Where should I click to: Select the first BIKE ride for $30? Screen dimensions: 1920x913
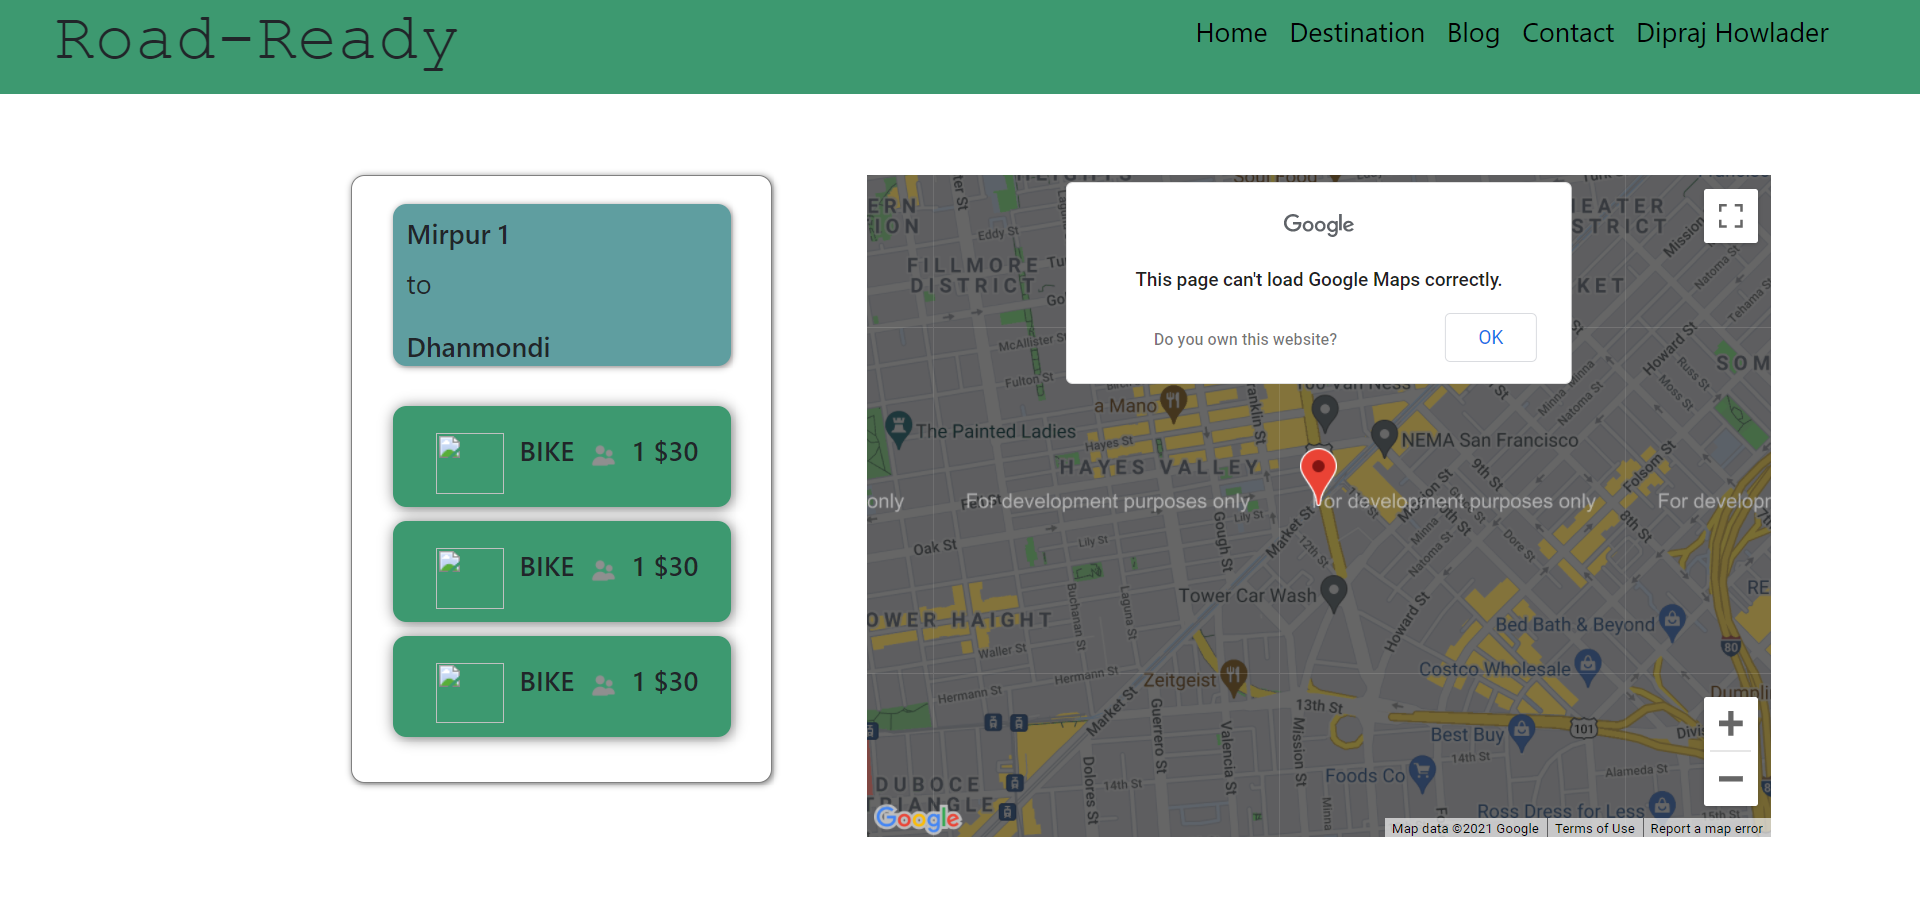click(x=562, y=455)
